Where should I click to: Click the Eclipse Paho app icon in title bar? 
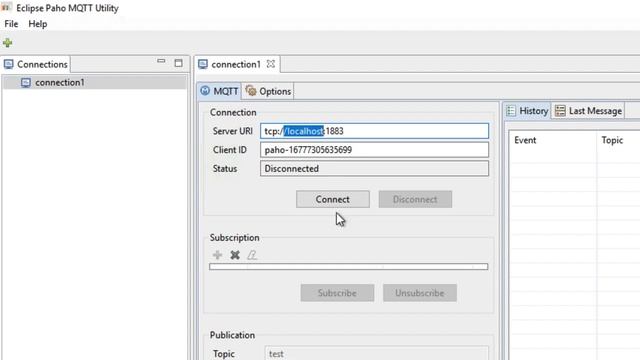point(7,7)
